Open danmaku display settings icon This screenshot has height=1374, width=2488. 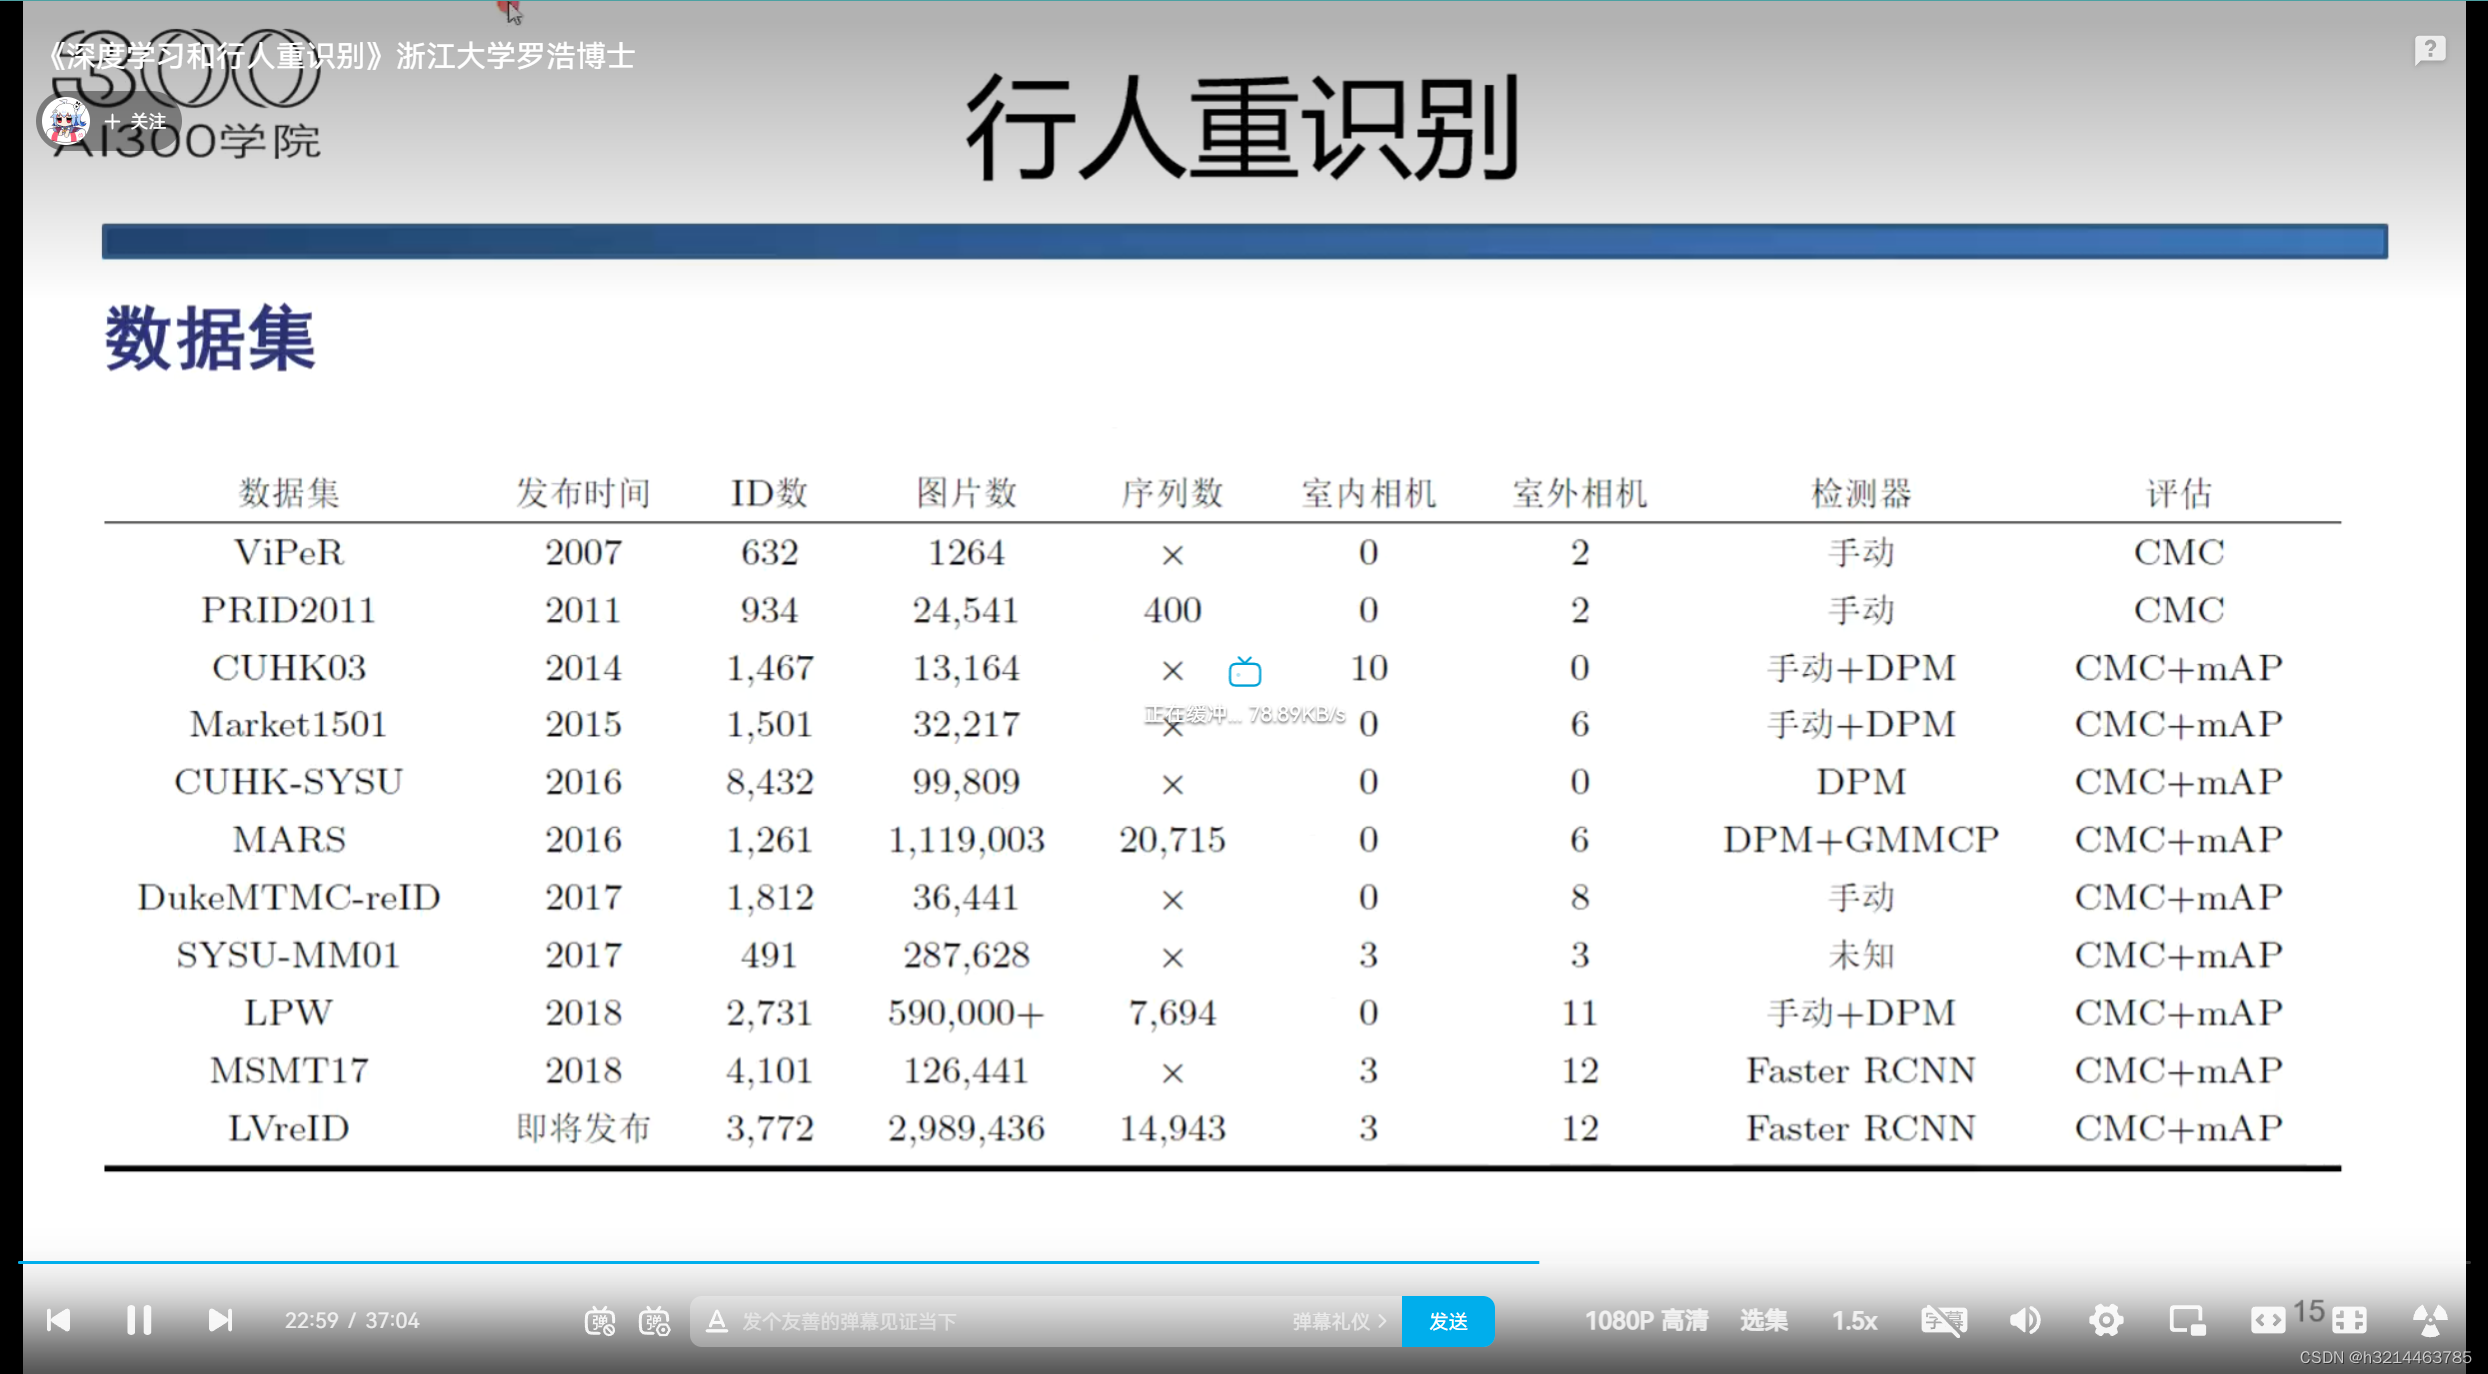[655, 1321]
